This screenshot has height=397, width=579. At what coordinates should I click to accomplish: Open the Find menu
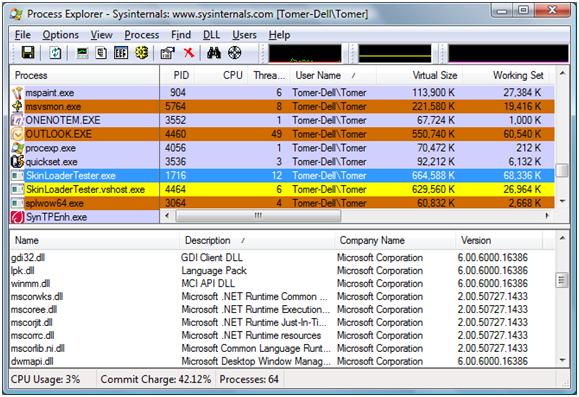pyautogui.click(x=181, y=35)
